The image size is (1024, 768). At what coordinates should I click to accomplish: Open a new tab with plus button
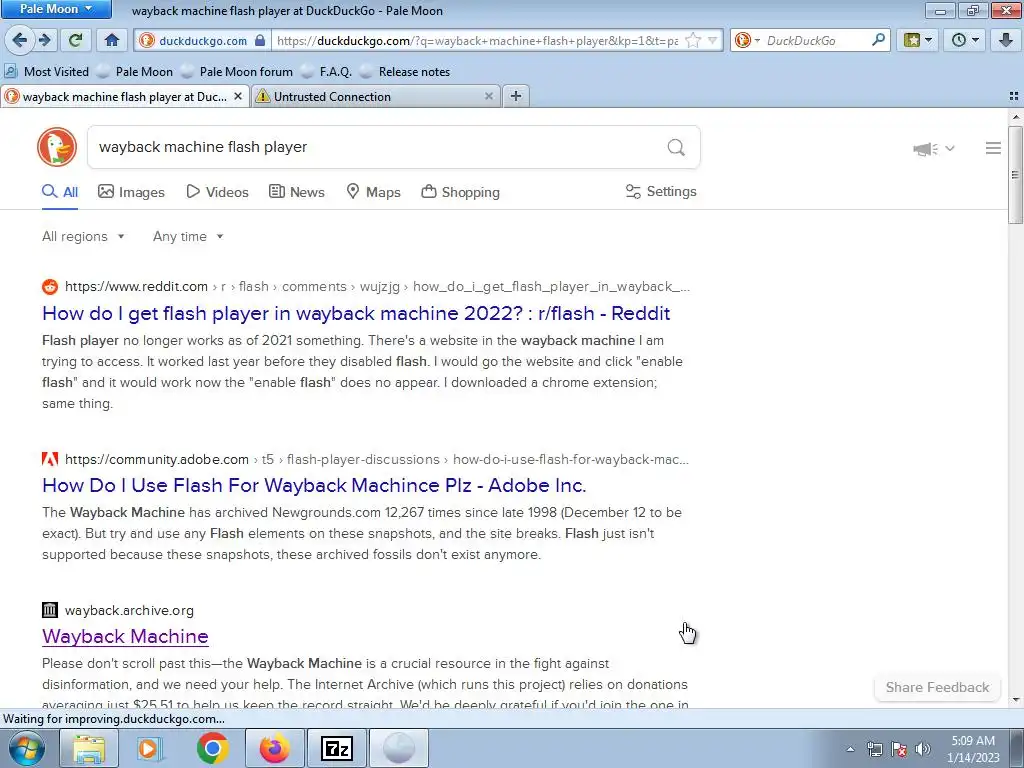tap(516, 97)
